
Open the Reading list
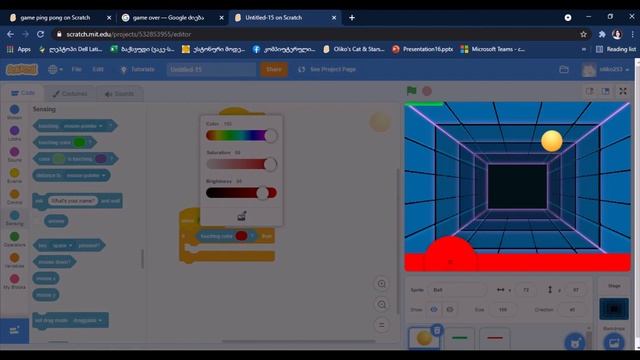coord(616,49)
